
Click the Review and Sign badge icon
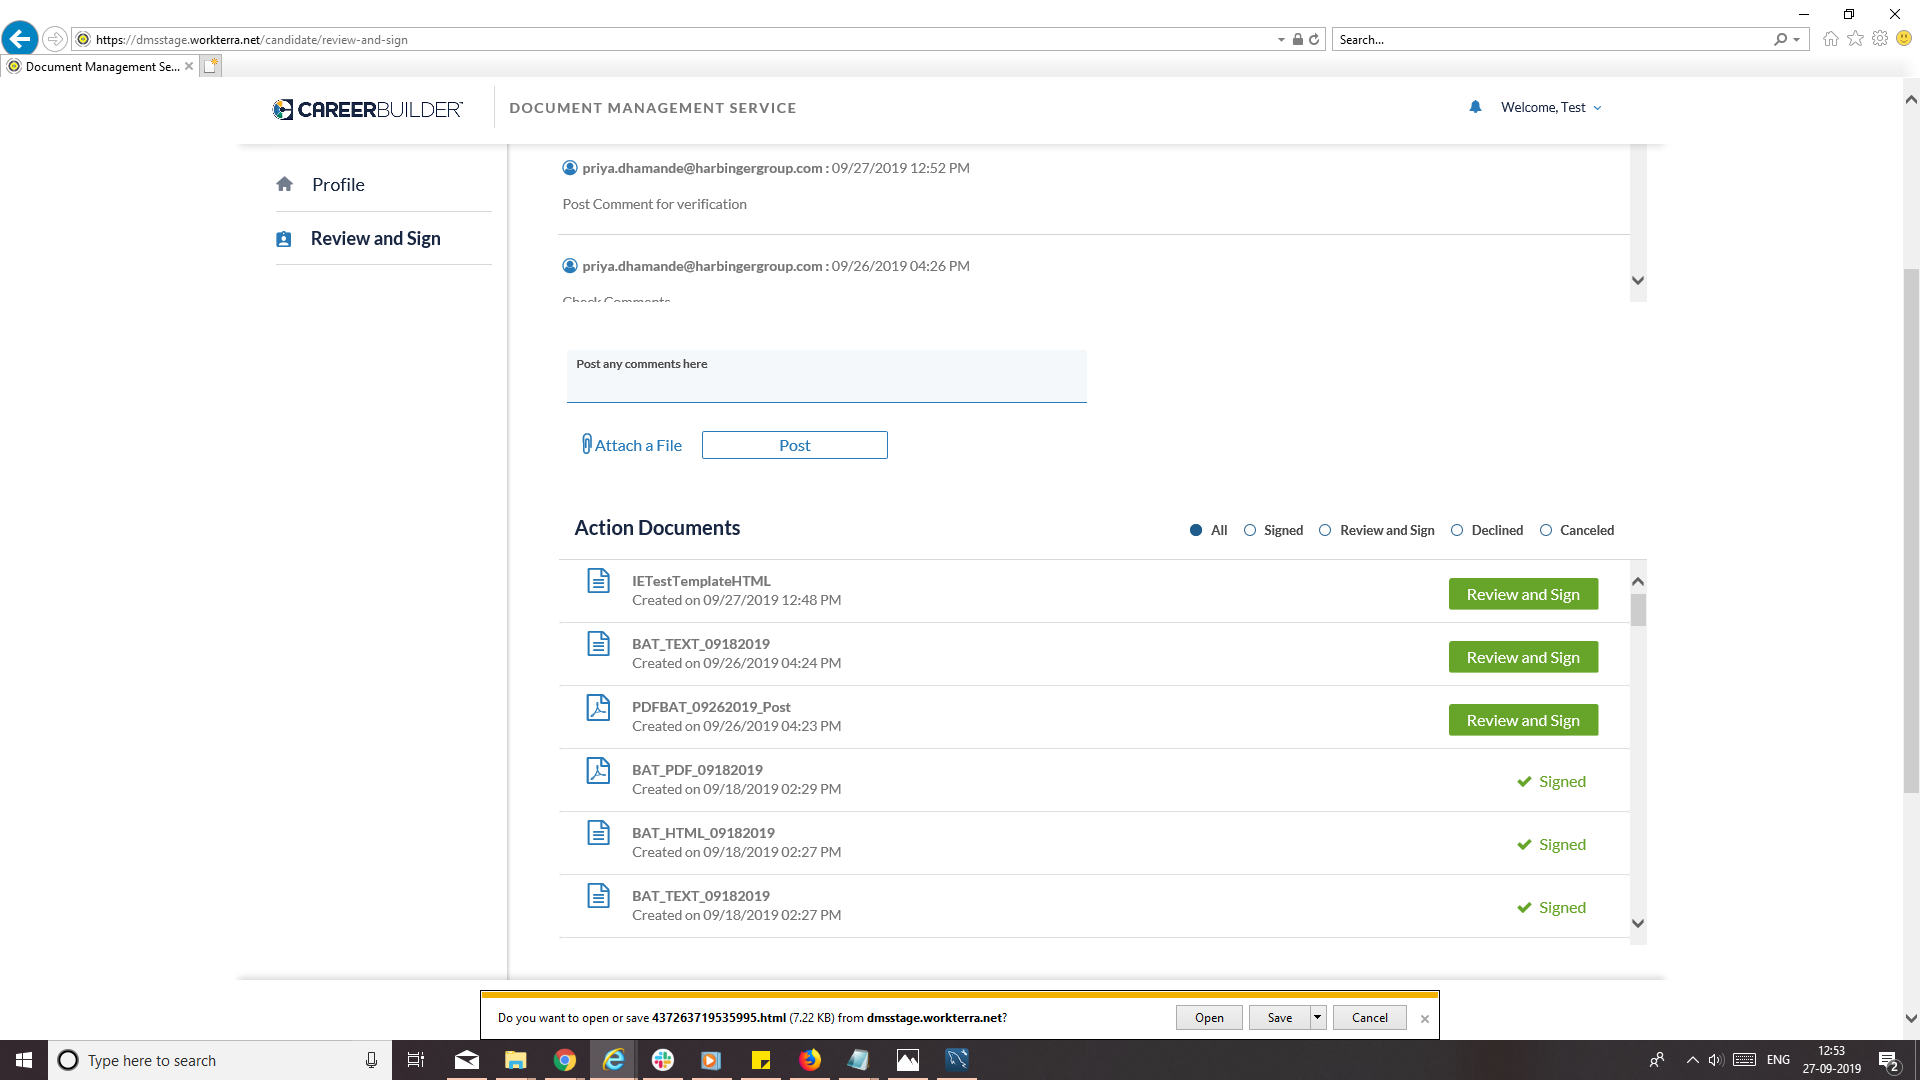click(x=284, y=239)
